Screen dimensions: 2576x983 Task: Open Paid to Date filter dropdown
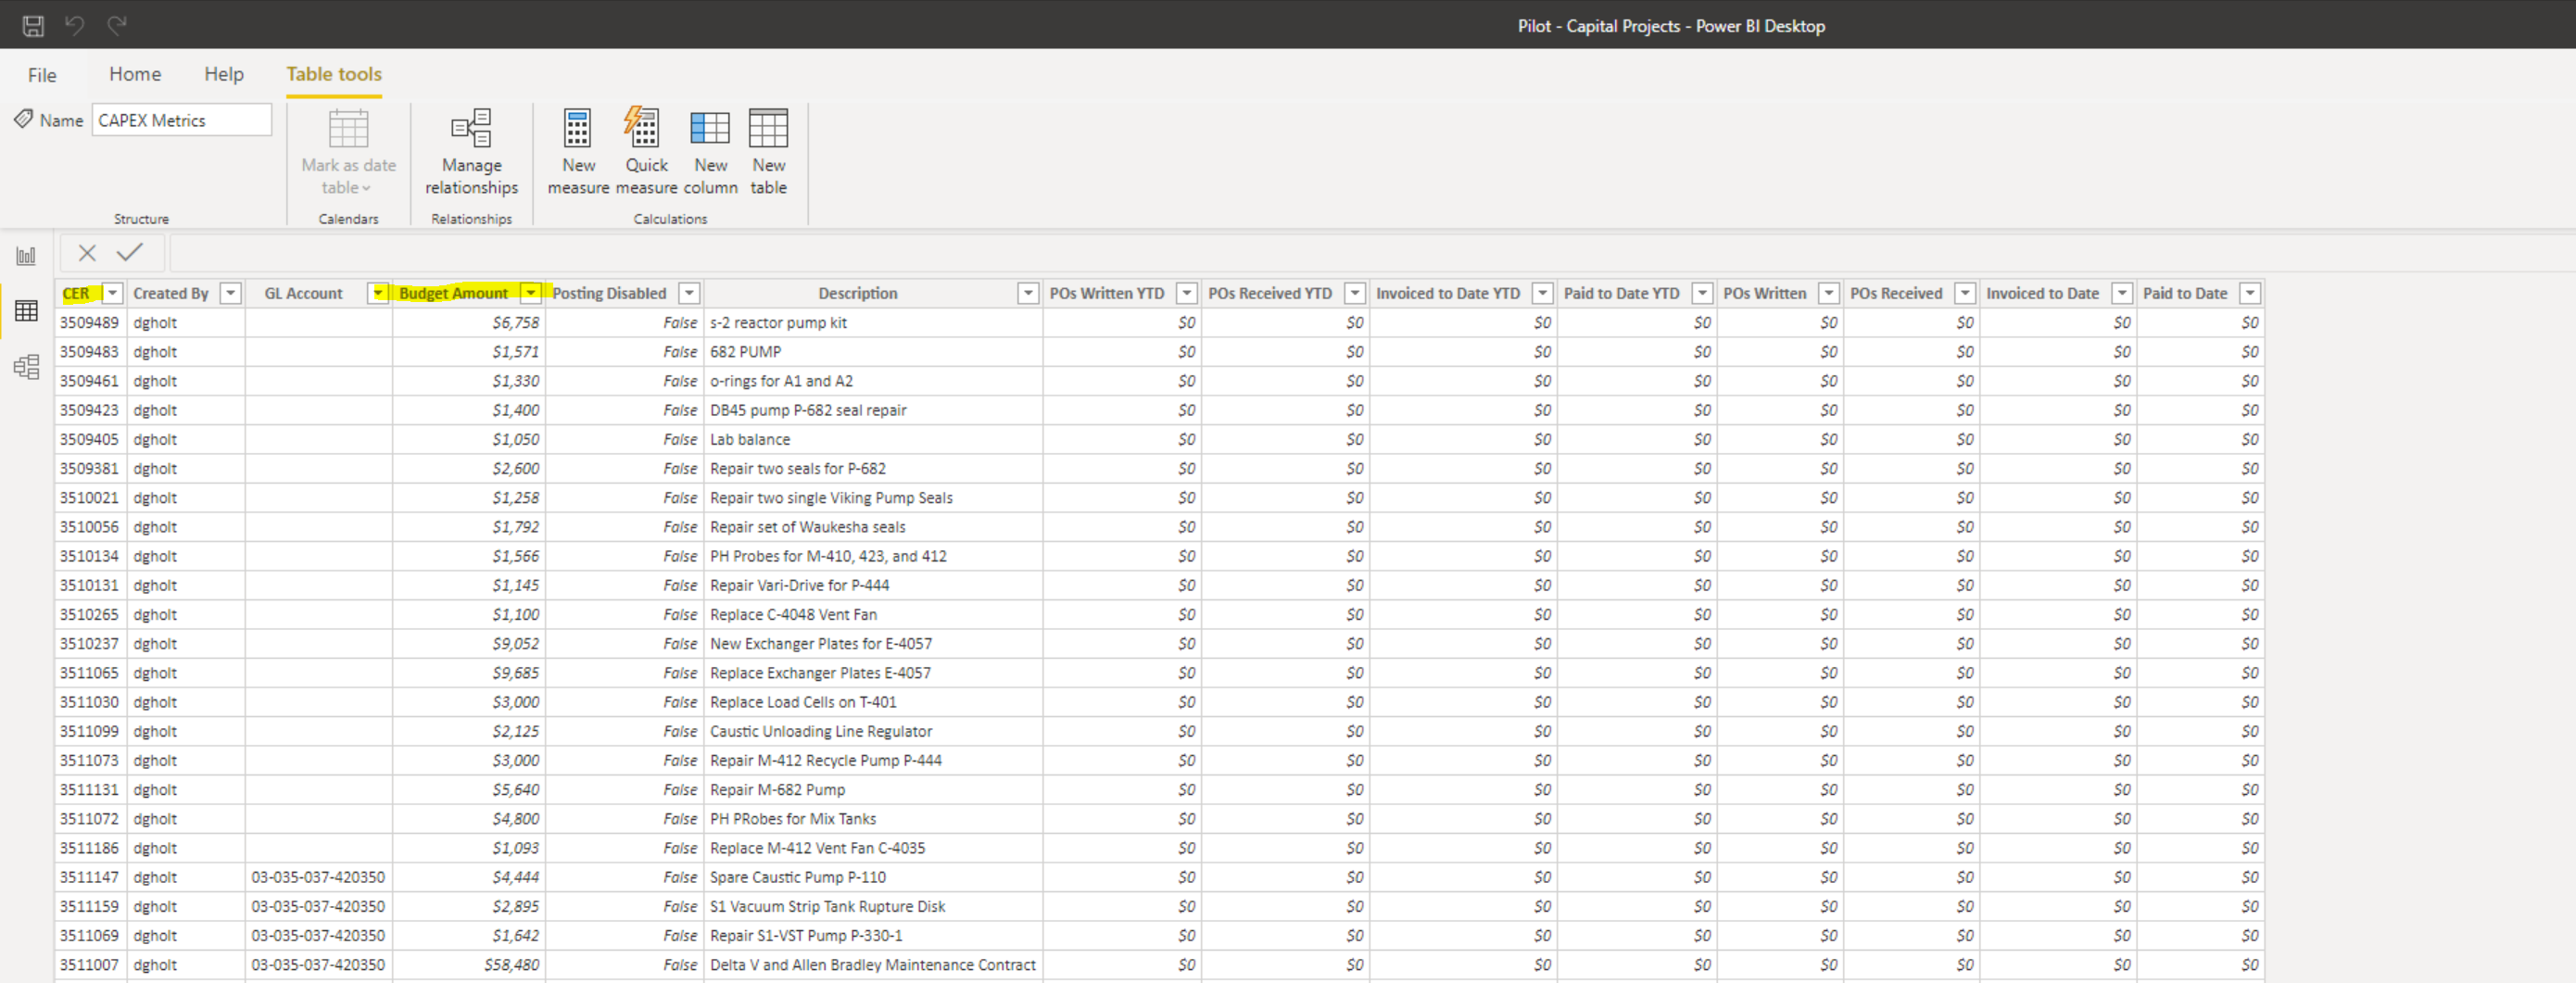pyautogui.click(x=2249, y=293)
